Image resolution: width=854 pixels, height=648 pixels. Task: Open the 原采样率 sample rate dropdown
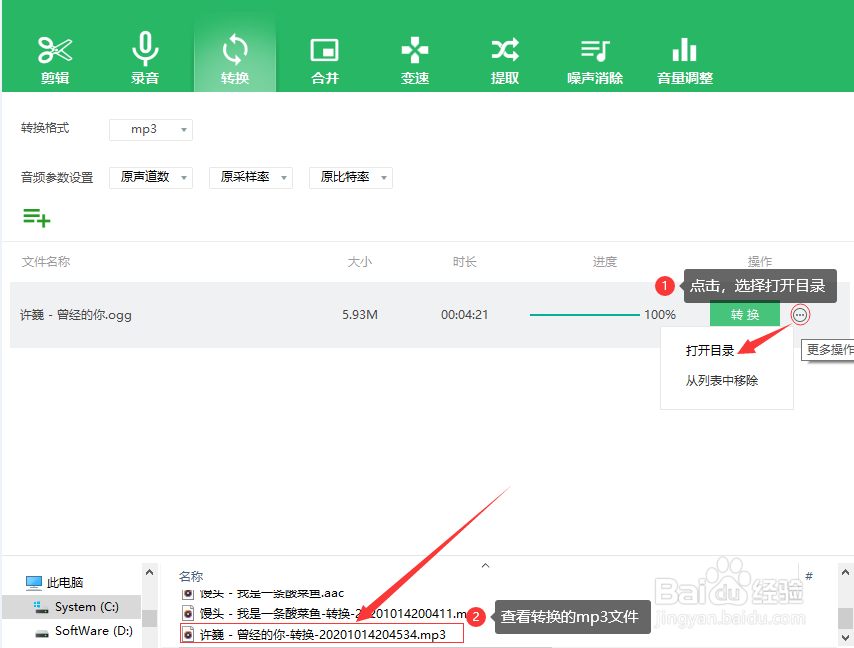point(250,177)
